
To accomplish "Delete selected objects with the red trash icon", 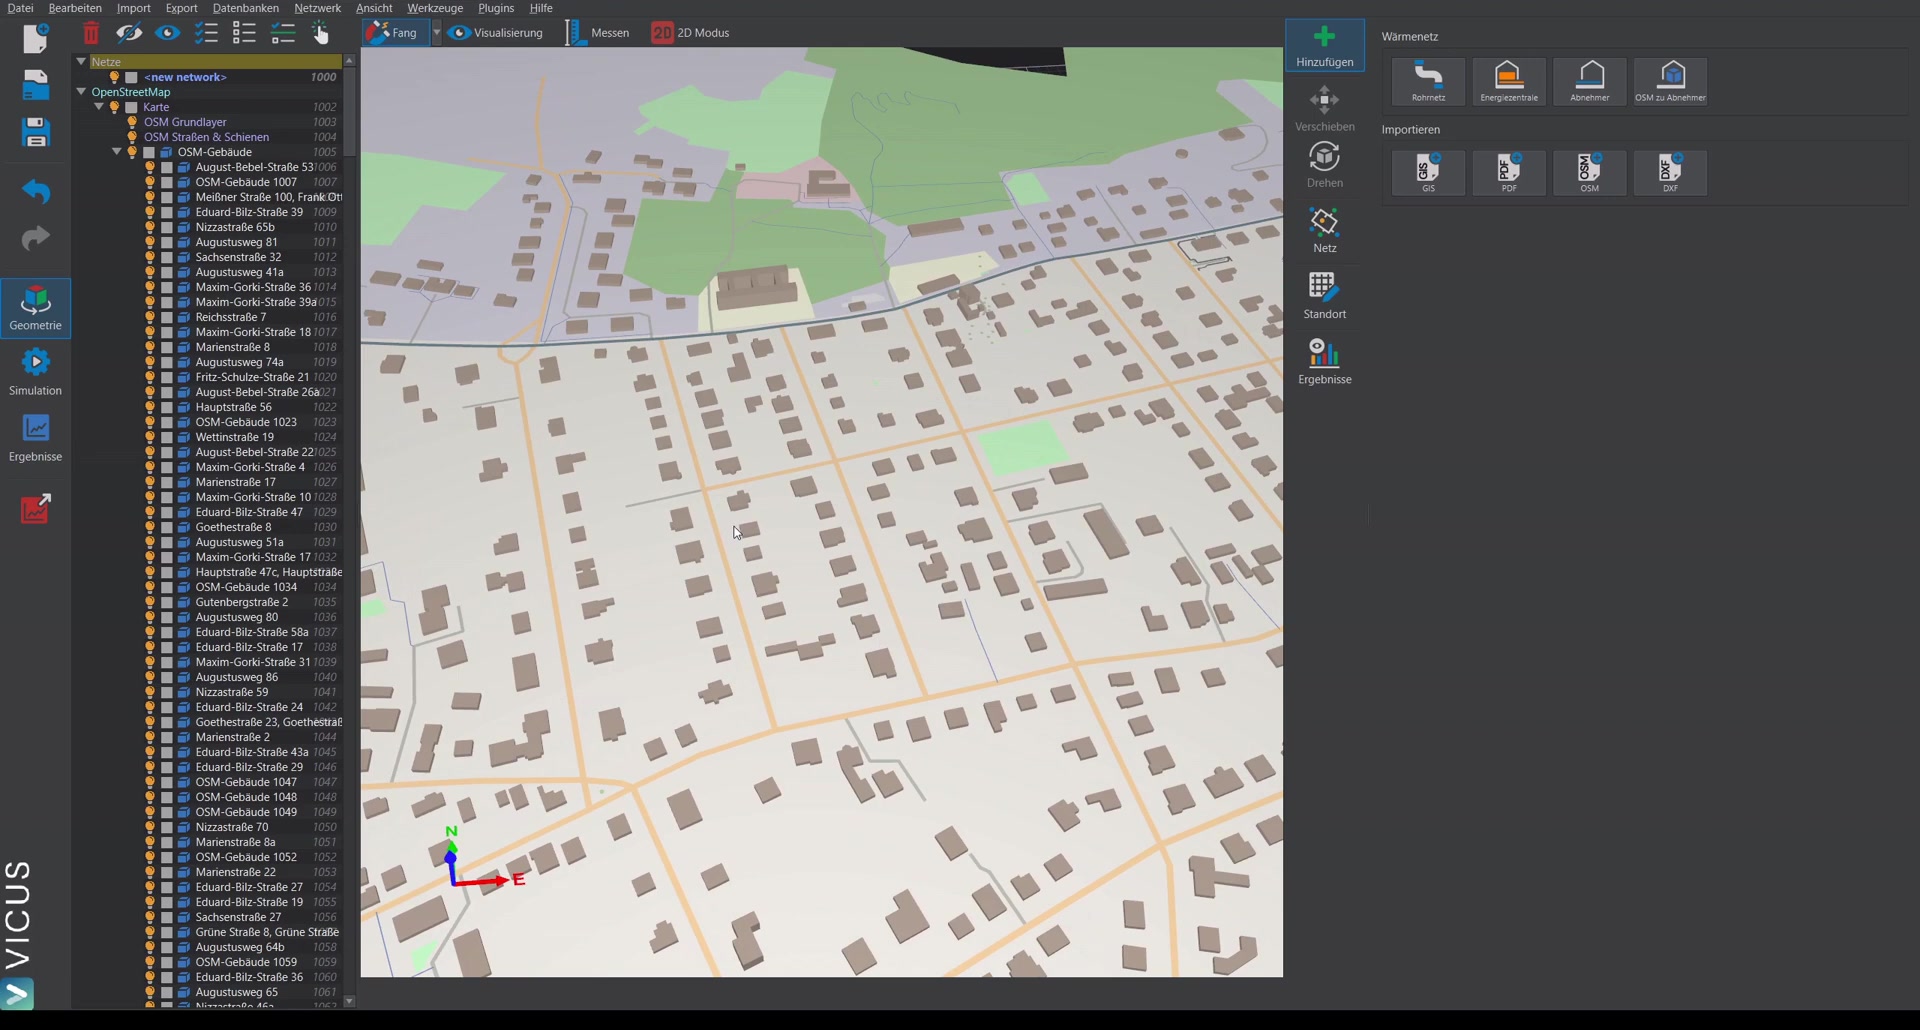I will click(x=91, y=33).
